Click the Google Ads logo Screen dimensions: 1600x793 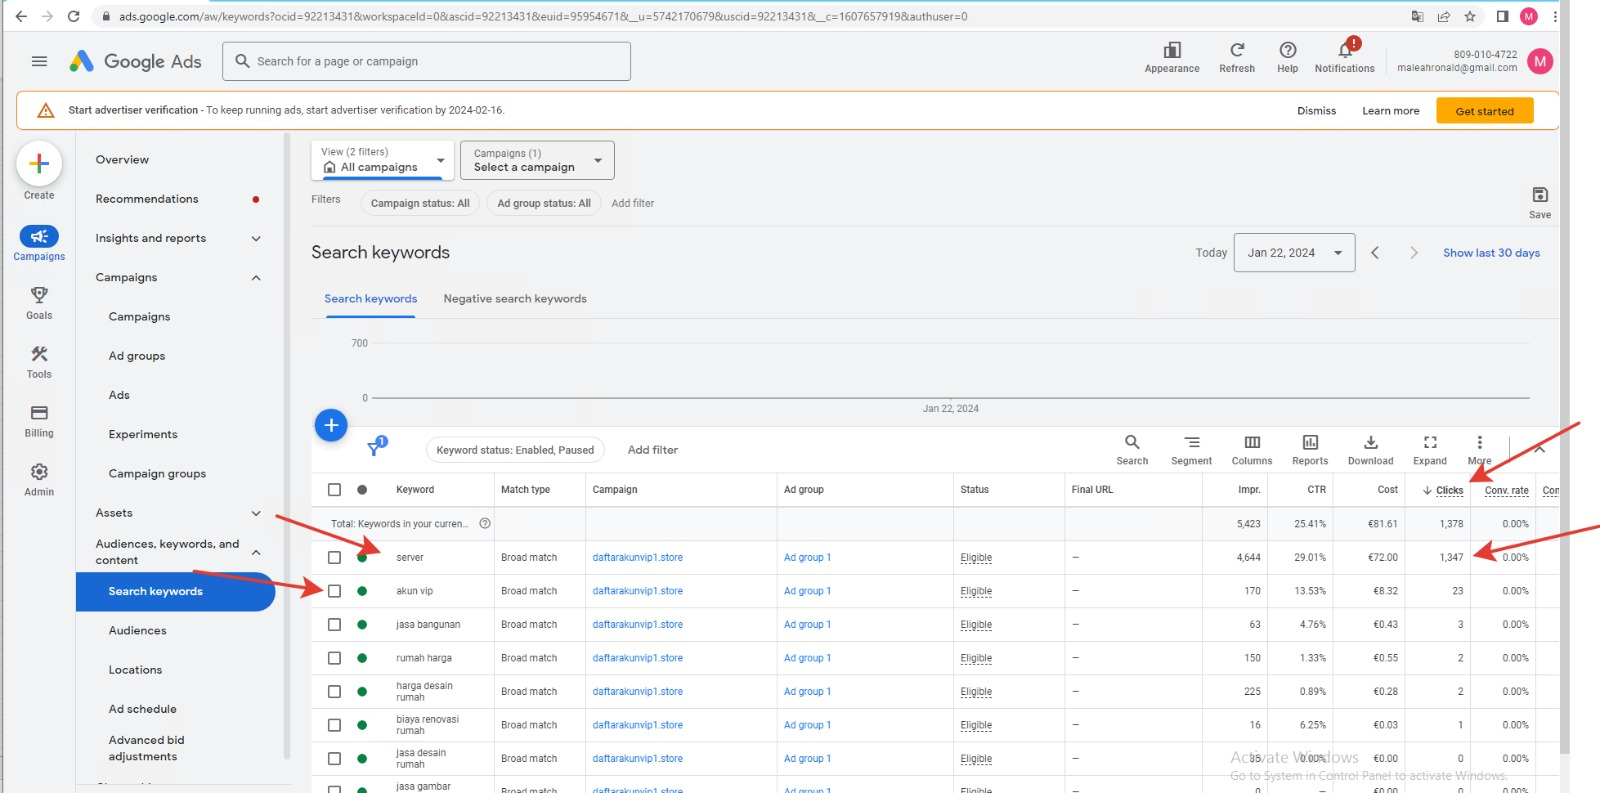tap(135, 61)
